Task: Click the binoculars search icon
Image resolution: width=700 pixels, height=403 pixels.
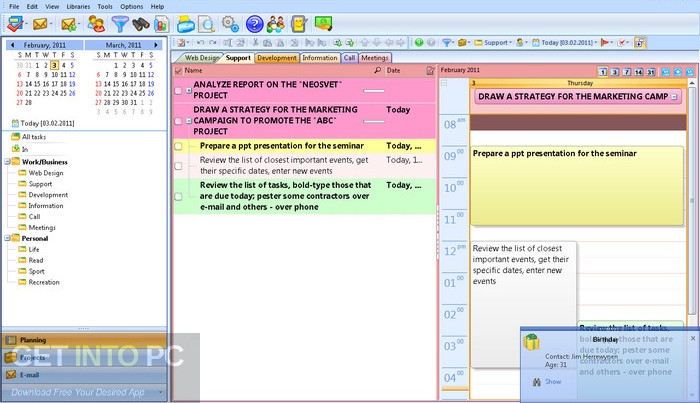Action: [141, 24]
